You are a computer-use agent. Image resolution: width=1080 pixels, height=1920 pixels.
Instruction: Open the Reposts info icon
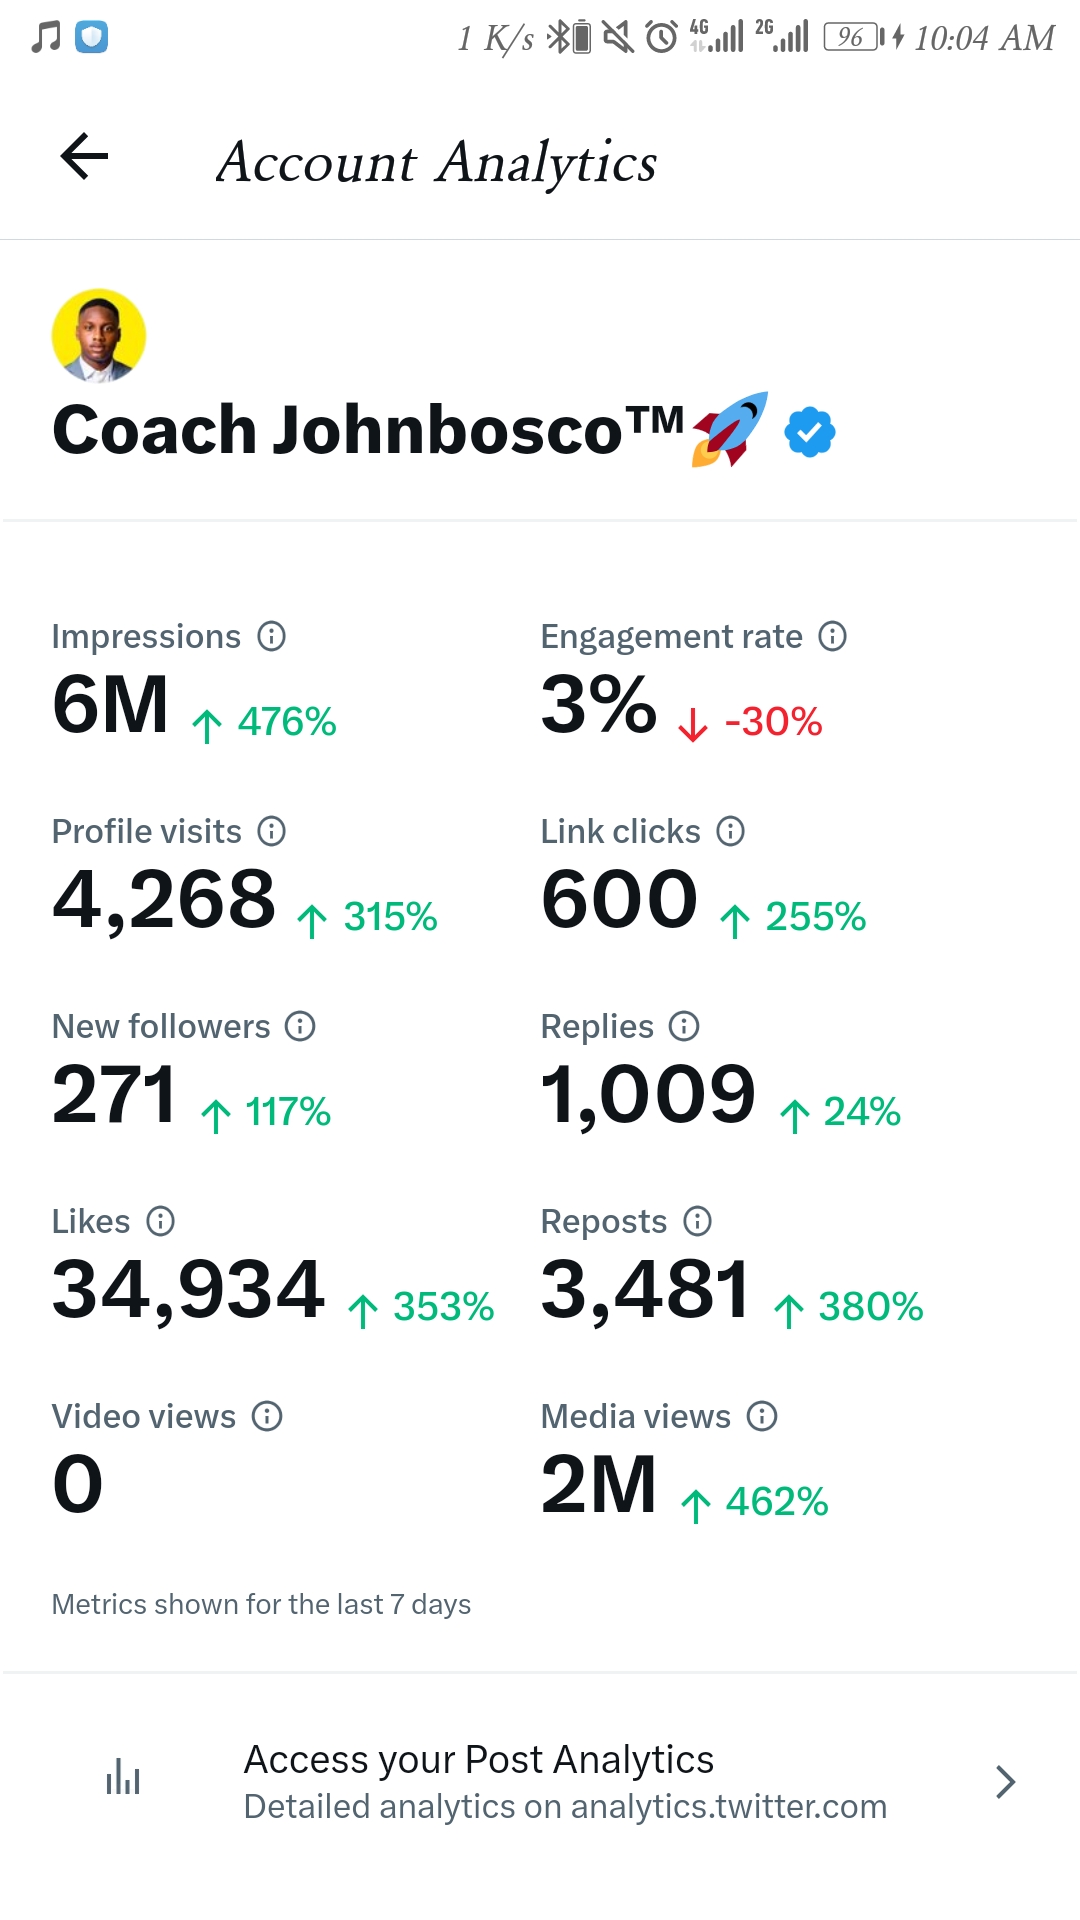click(x=697, y=1221)
